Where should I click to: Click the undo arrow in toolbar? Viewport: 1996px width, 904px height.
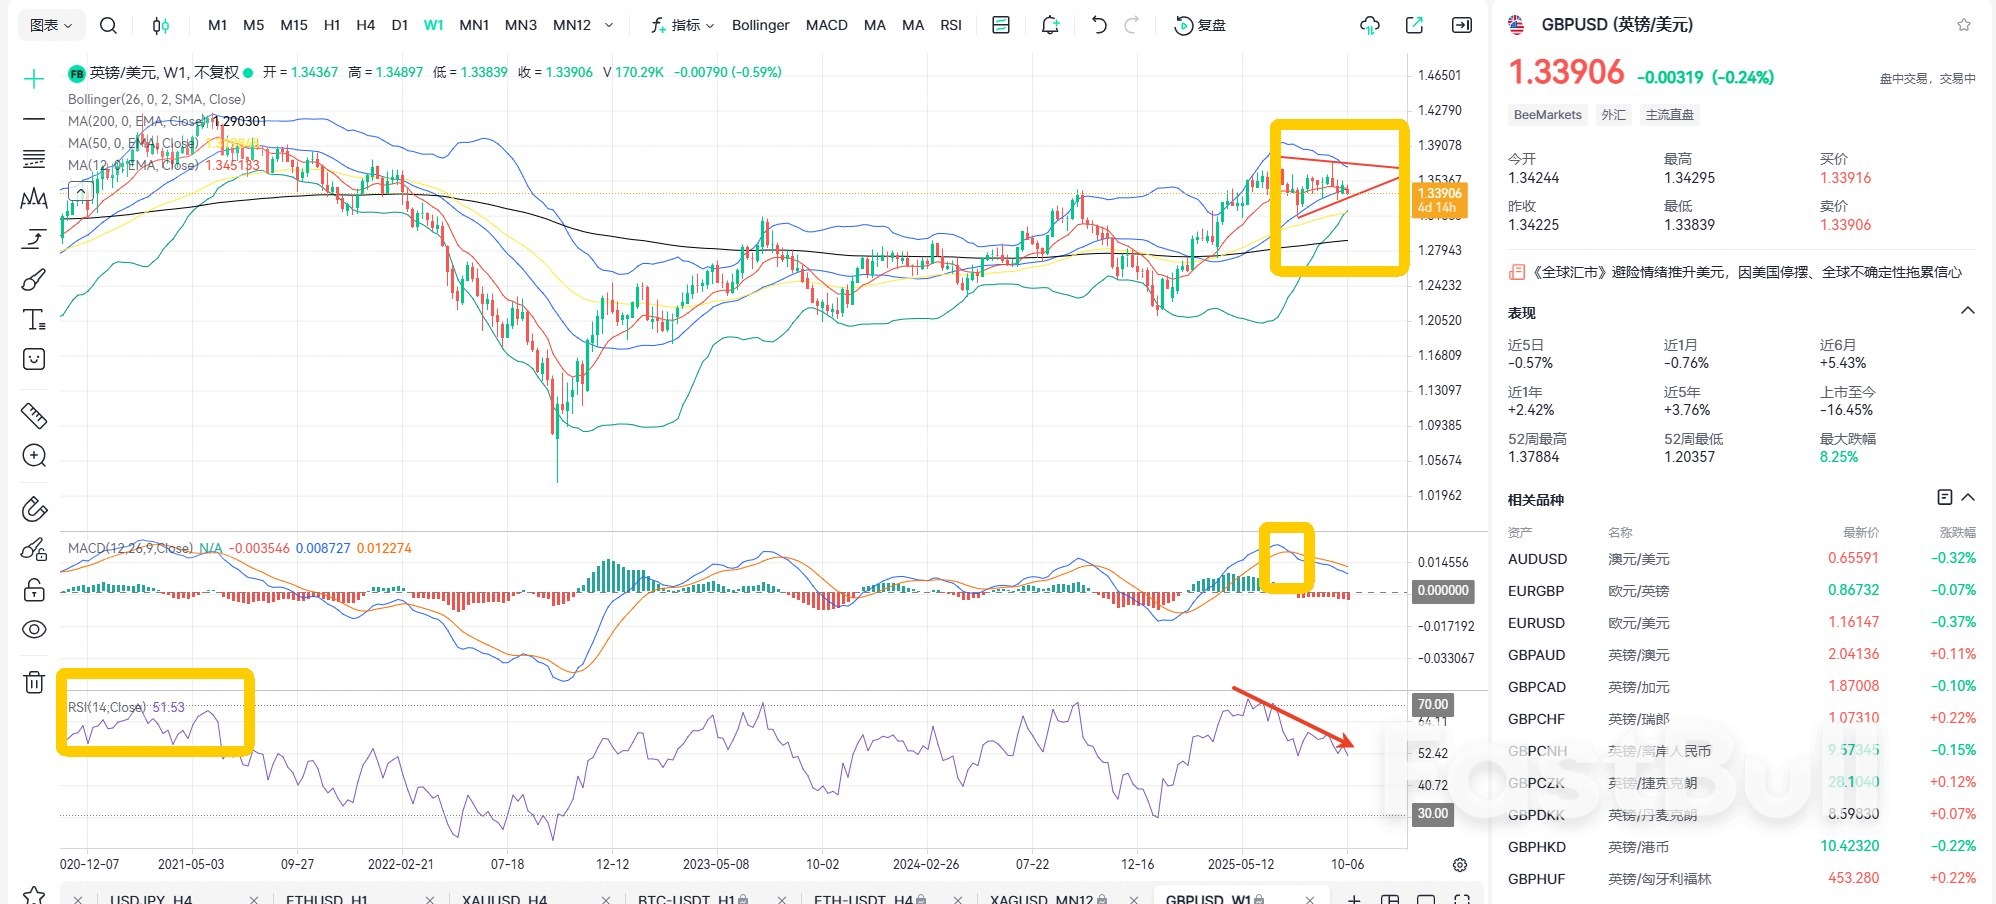pyautogui.click(x=1098, y=25)
